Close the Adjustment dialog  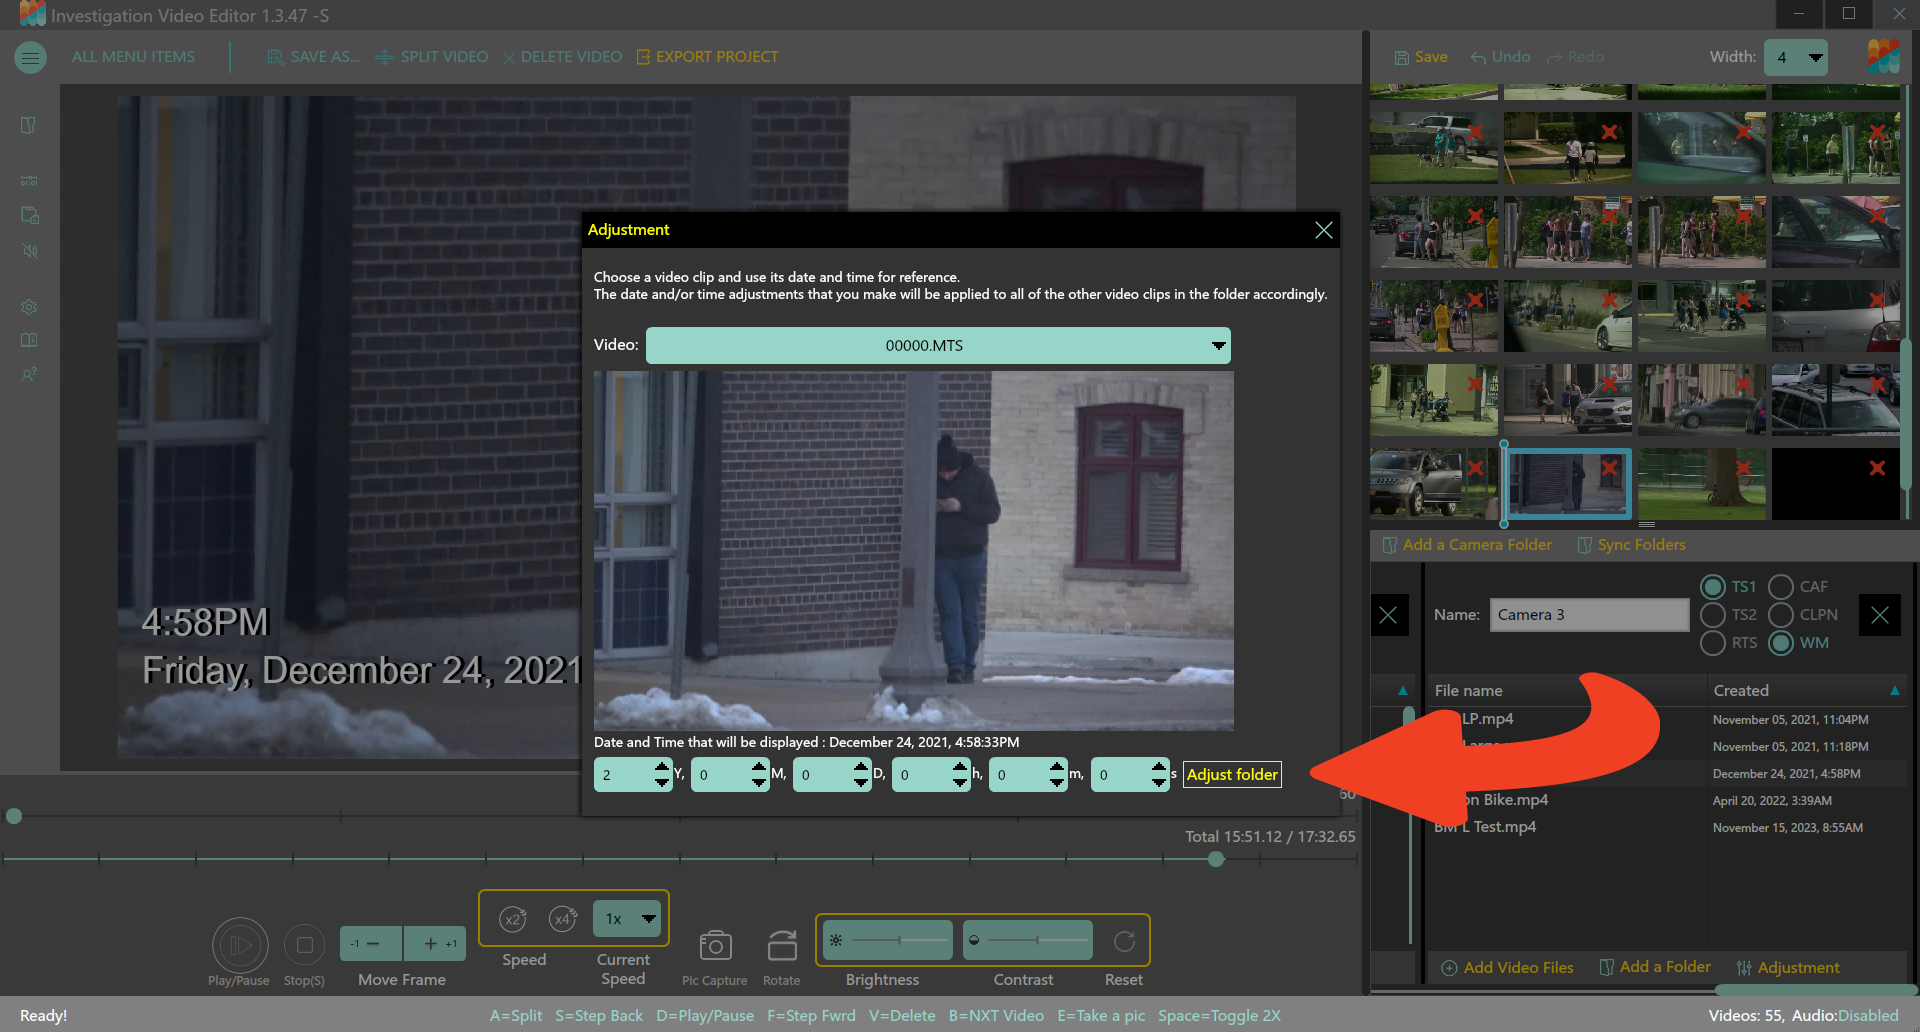pyautogui.click(x=1323, y=230)
